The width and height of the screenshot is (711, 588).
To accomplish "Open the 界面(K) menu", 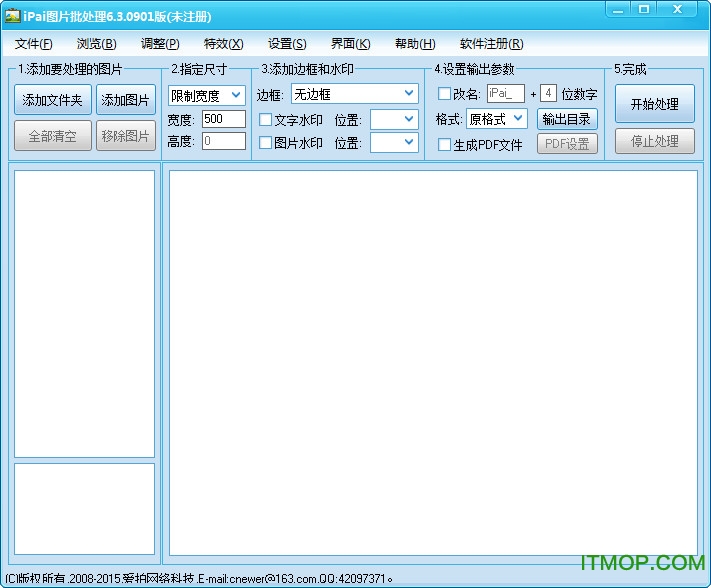I will (351, 44).
